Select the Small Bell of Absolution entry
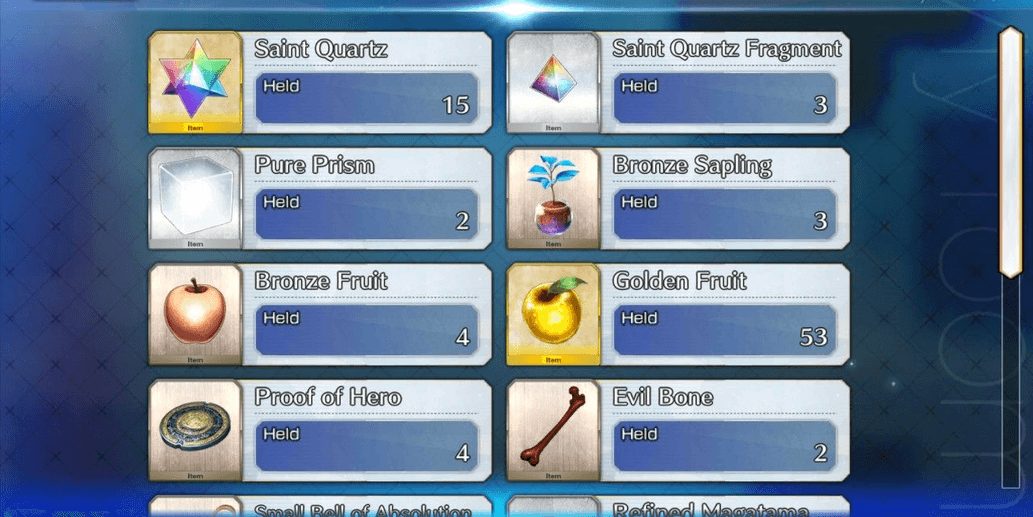 point(320,506)
